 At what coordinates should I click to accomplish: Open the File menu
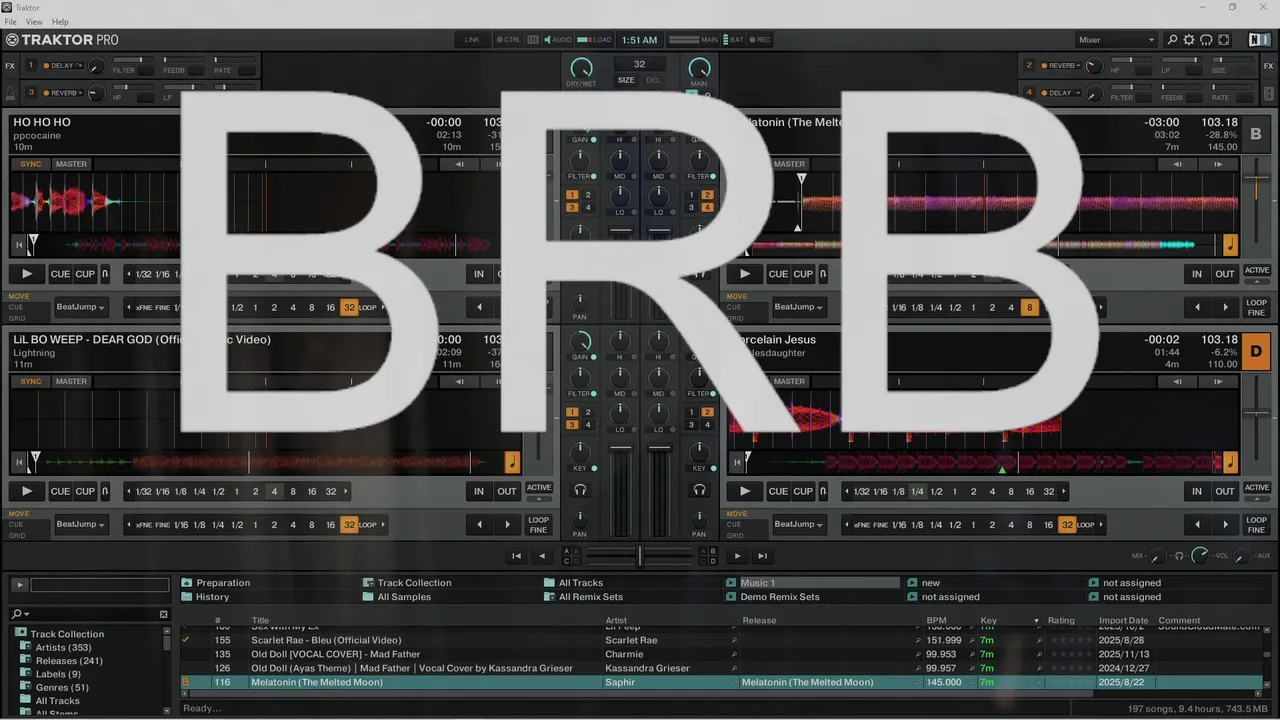pyautogui.click(x=11, y=21)
